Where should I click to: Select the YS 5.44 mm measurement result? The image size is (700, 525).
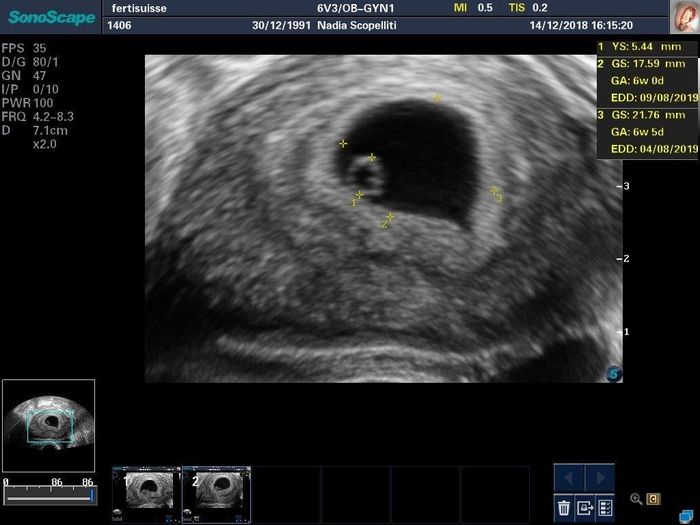[647, 47]
